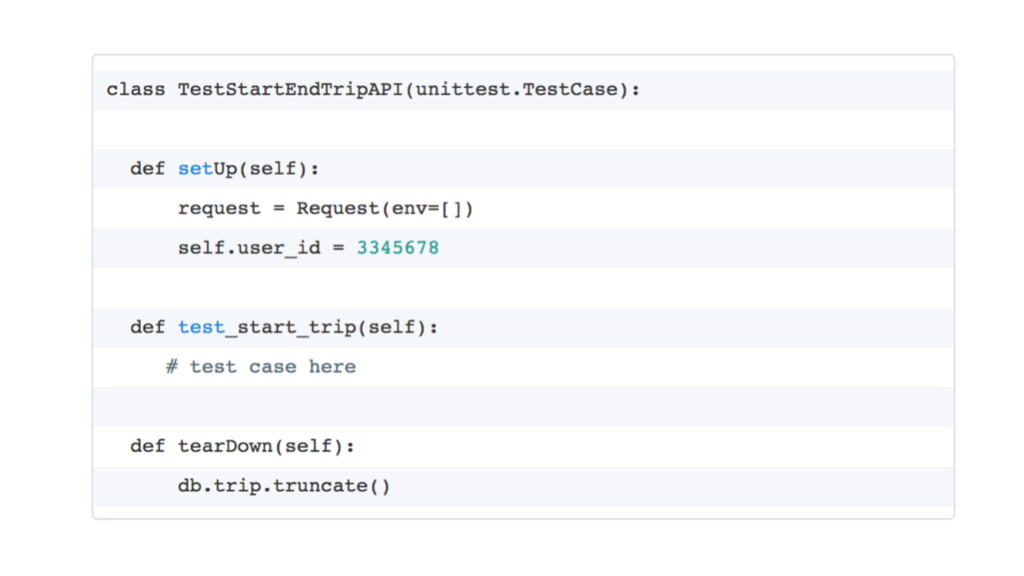Select the class TestStartEndTripAPI declaration line
The image size is (1024, 576).
(373, 89)
